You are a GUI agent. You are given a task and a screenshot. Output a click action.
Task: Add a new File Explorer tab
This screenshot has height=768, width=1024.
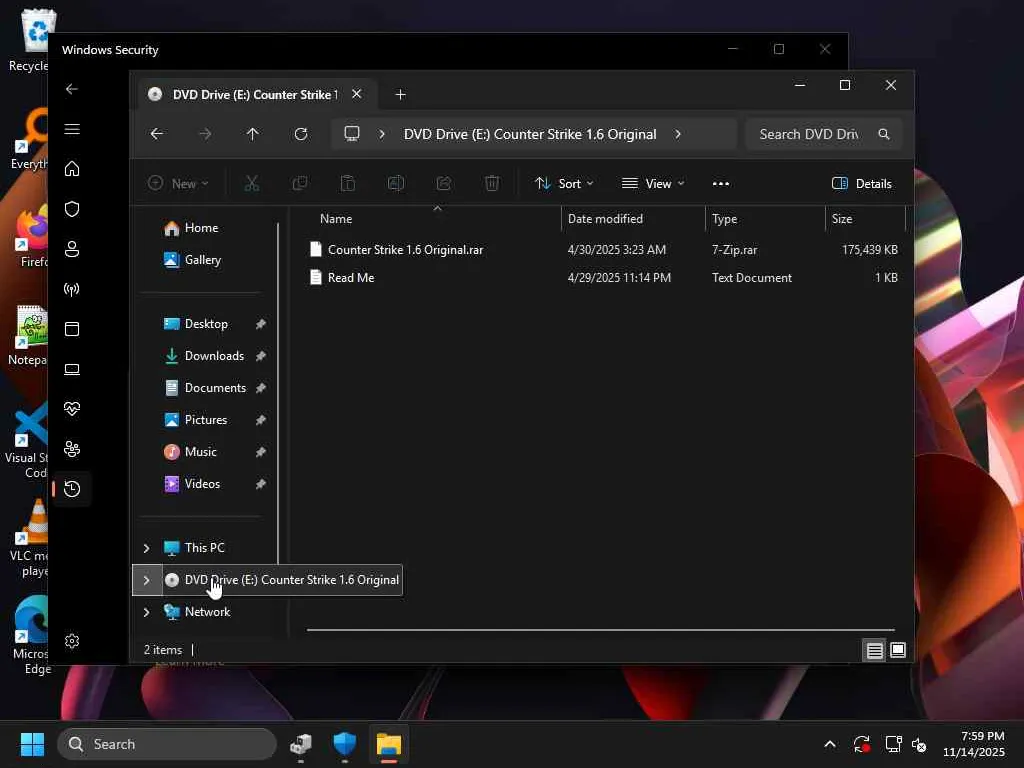click(x=400, y=95)
